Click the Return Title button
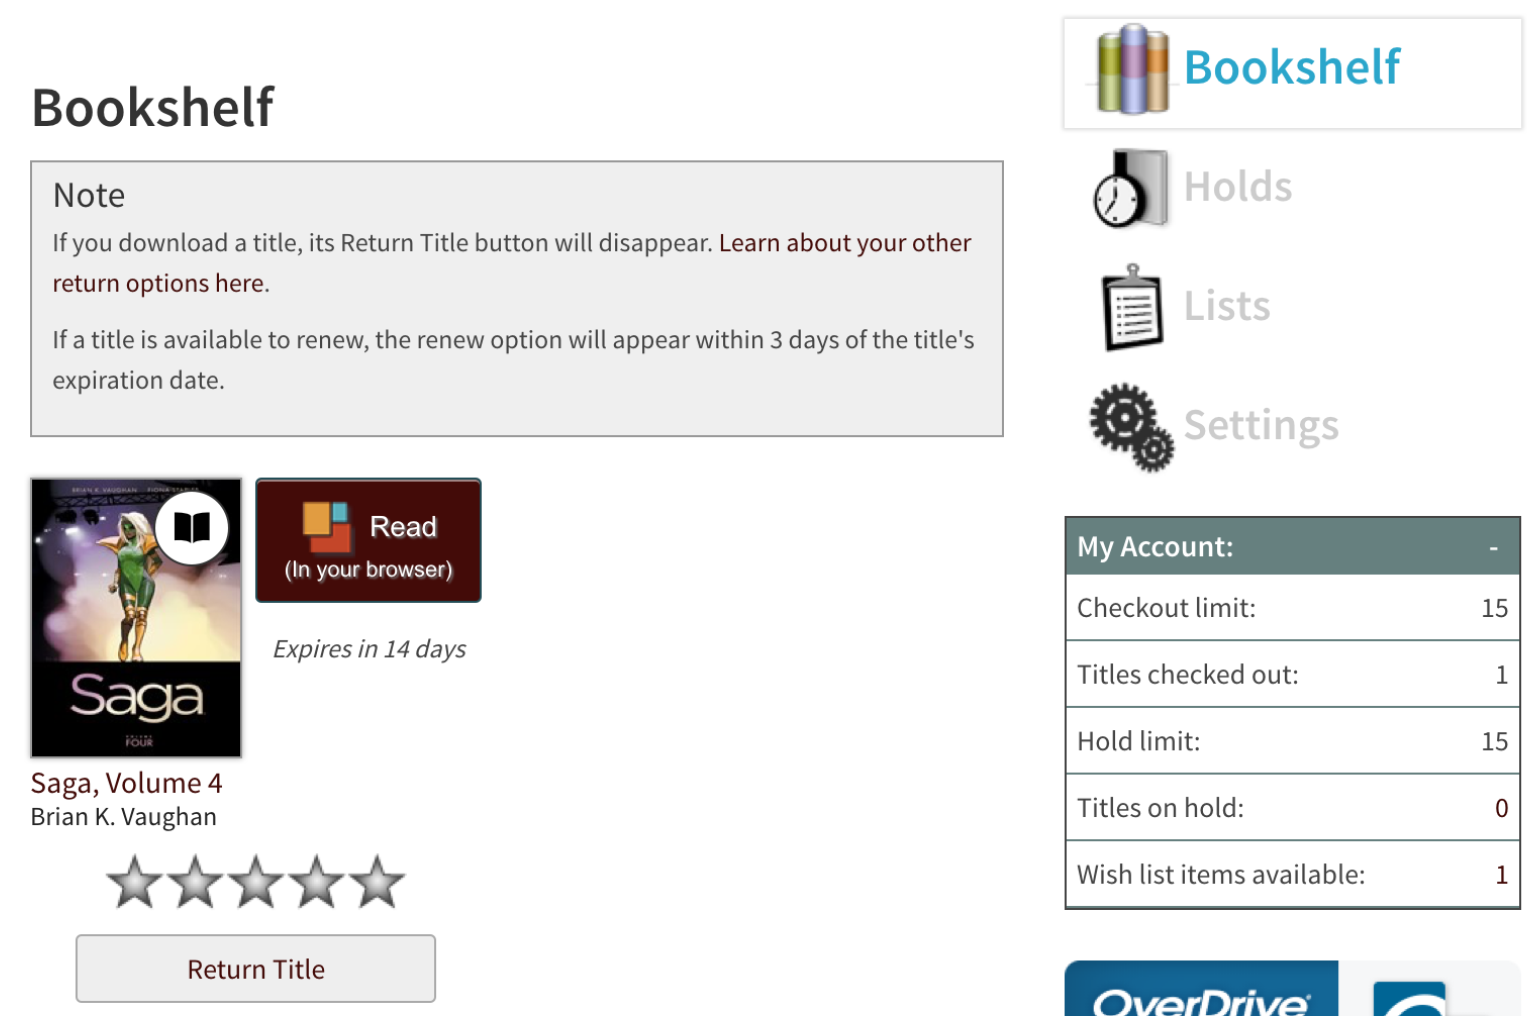 [256, 968]
